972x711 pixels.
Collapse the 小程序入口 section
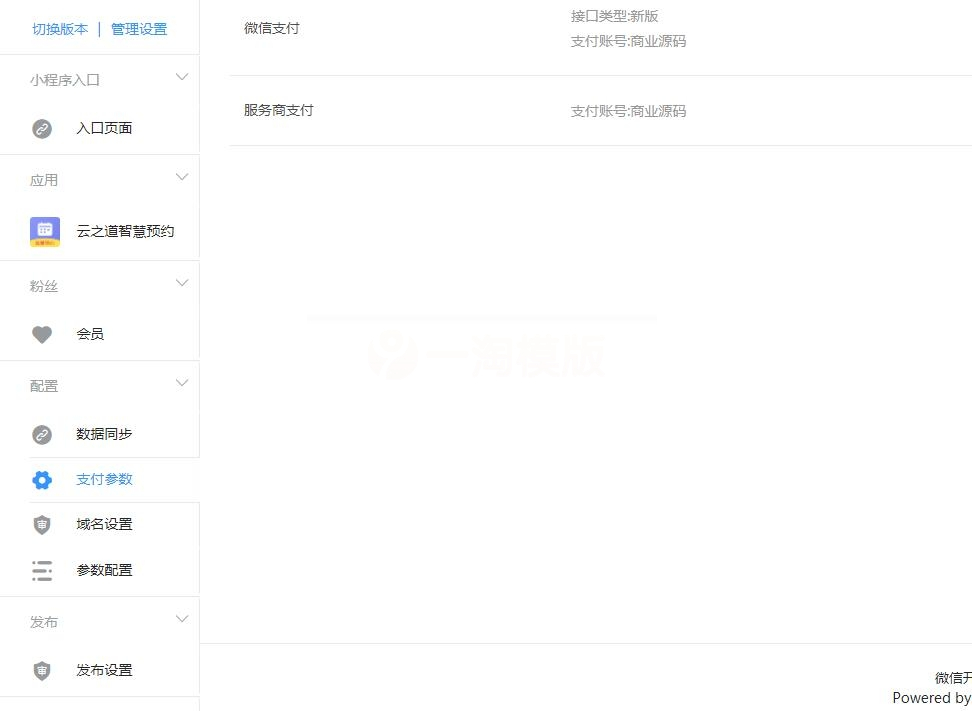click(182, 76)
